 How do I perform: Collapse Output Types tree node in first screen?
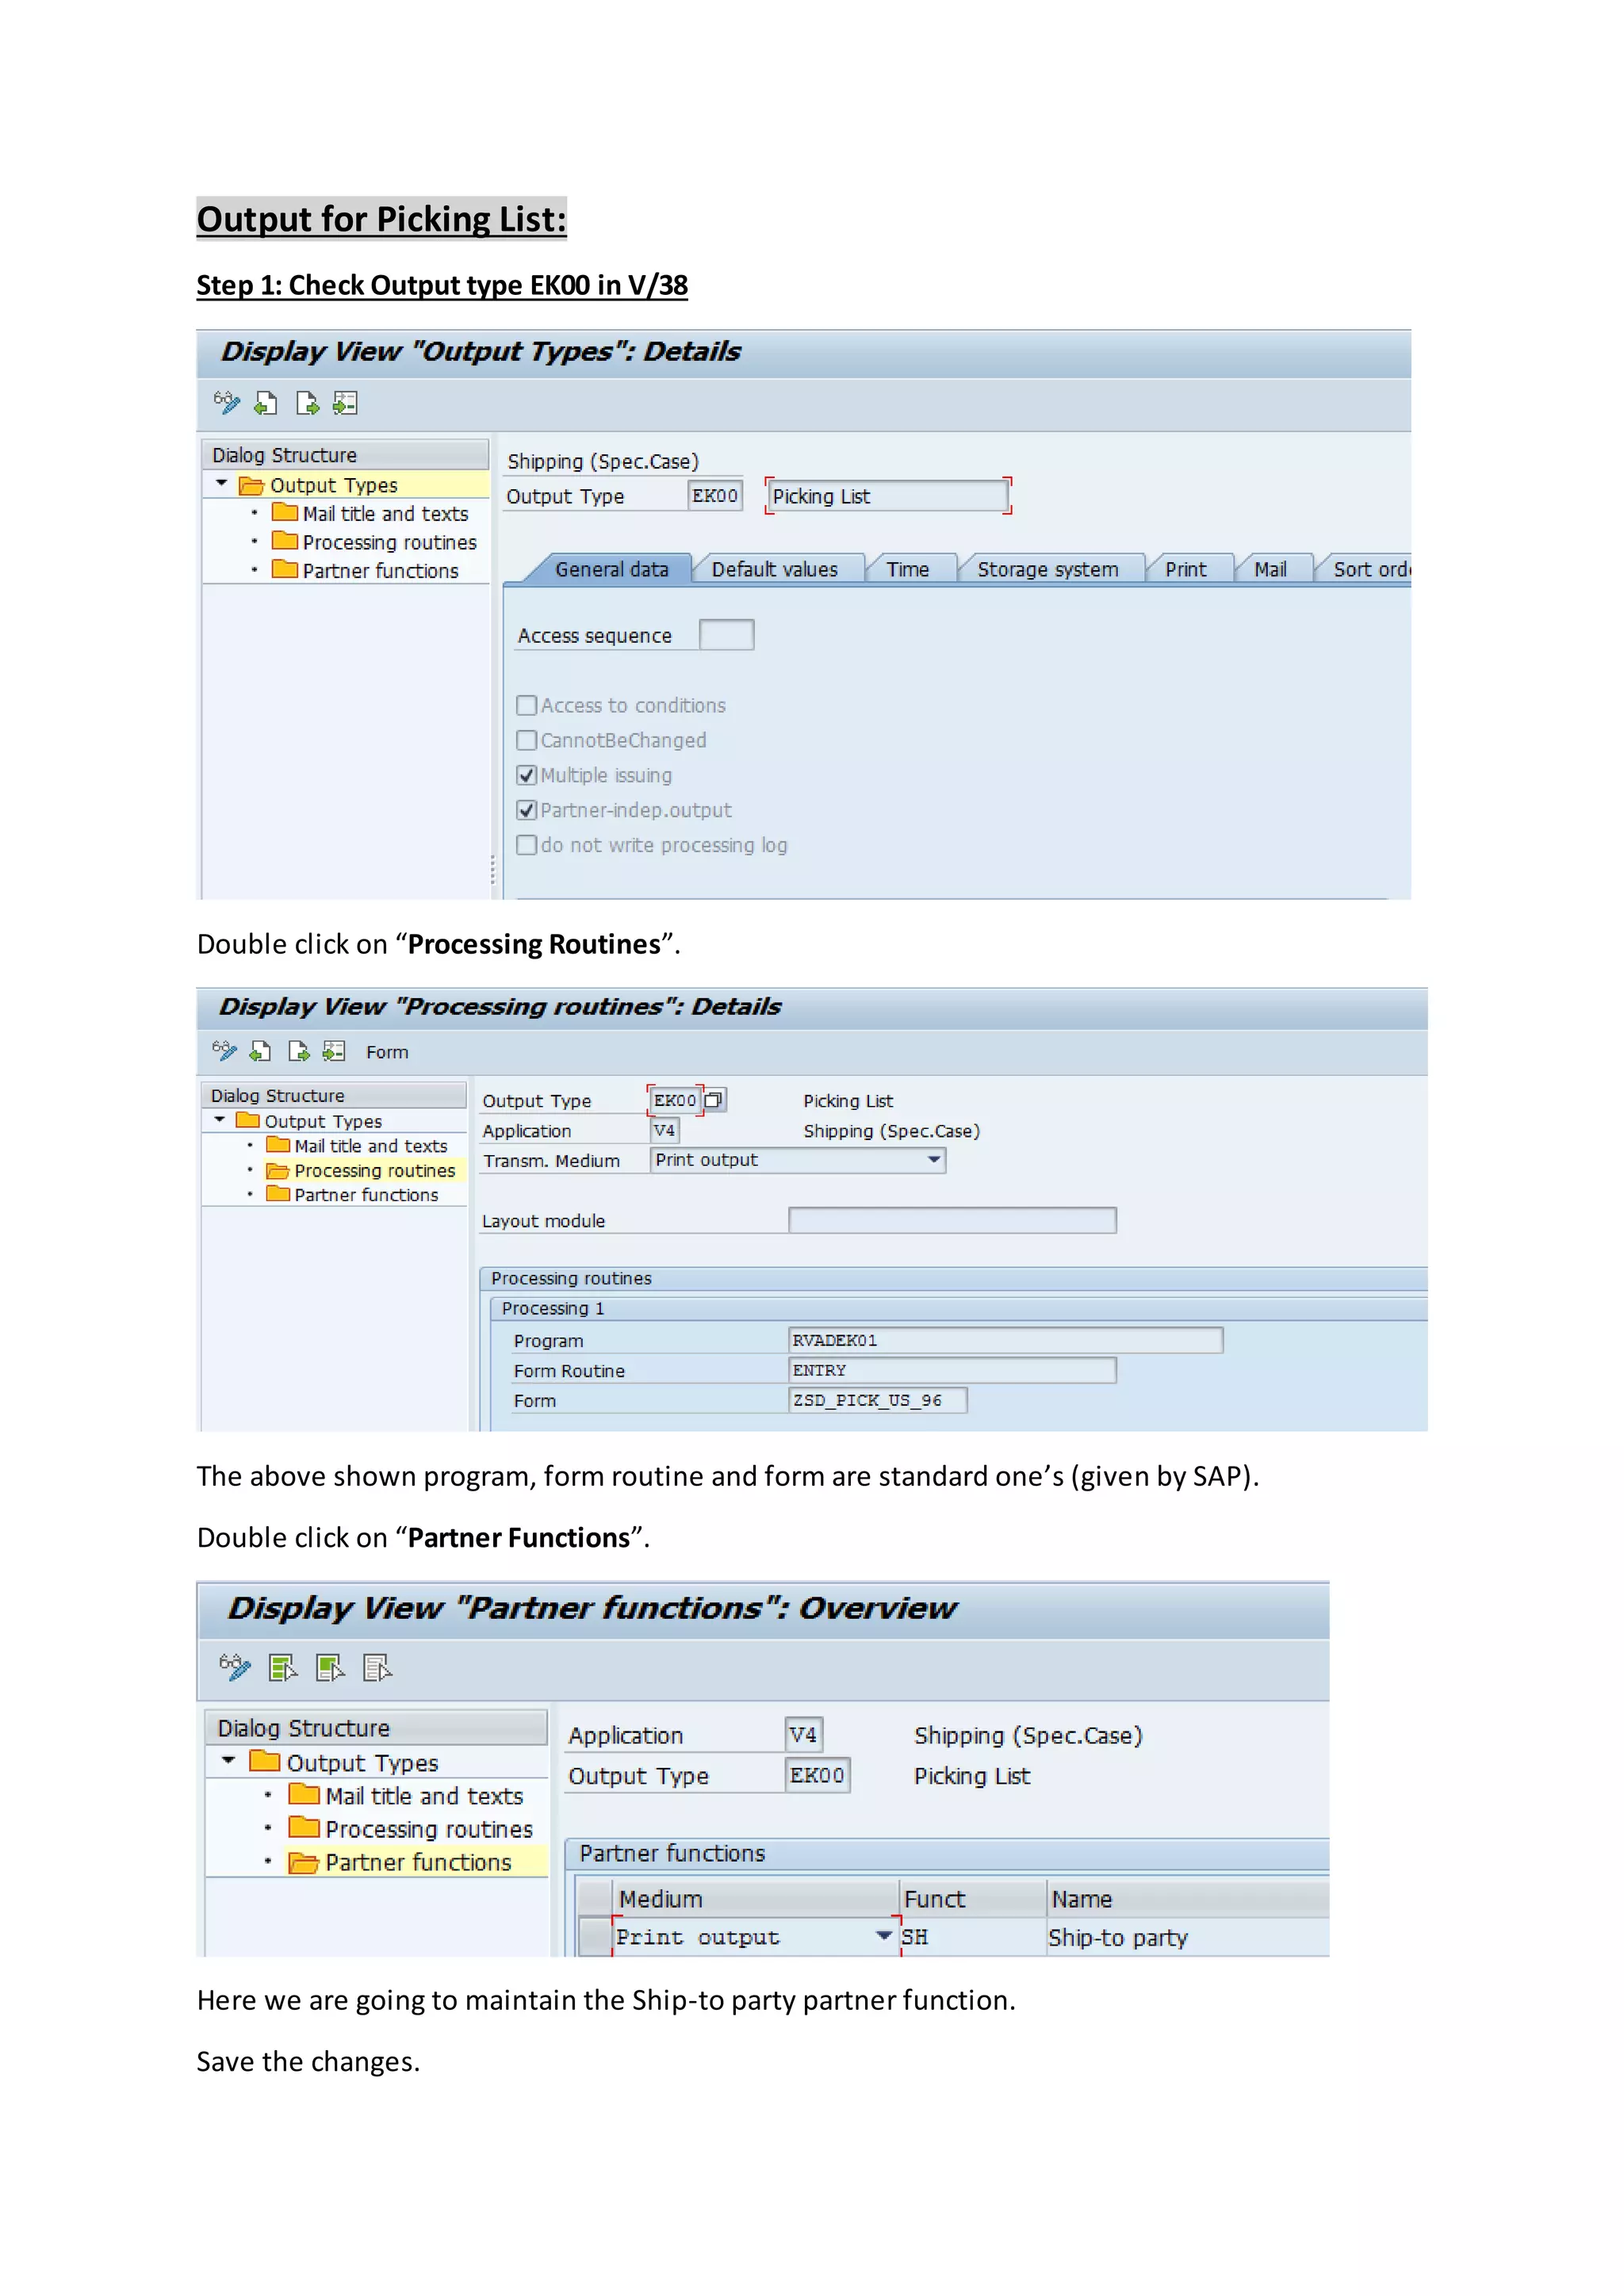(x=221, y=484)
